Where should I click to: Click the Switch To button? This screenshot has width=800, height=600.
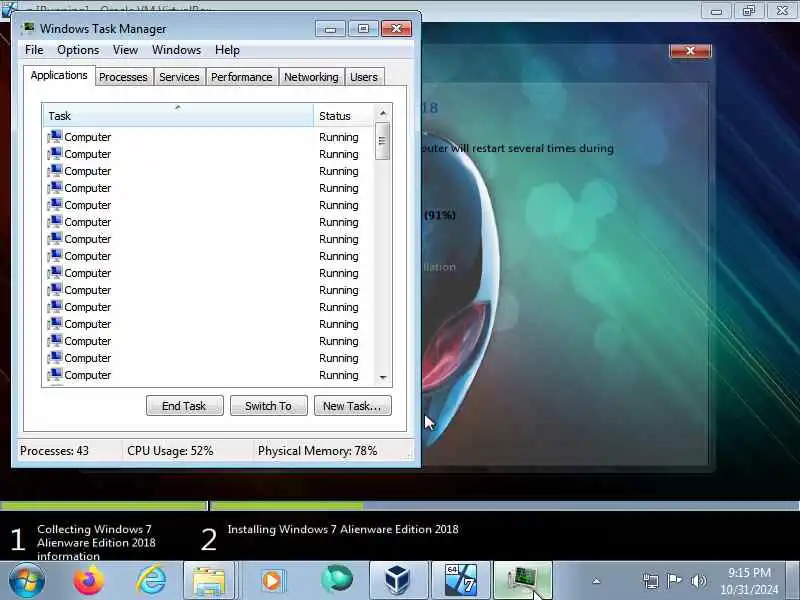268,406
